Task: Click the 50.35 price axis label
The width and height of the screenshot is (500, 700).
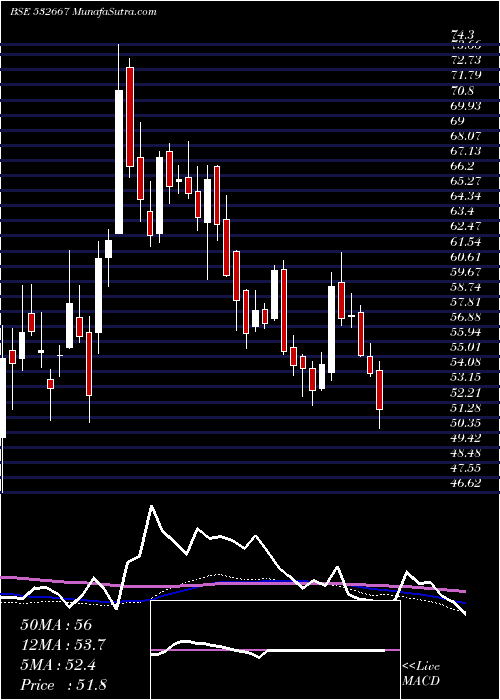Action: point(466,423)
